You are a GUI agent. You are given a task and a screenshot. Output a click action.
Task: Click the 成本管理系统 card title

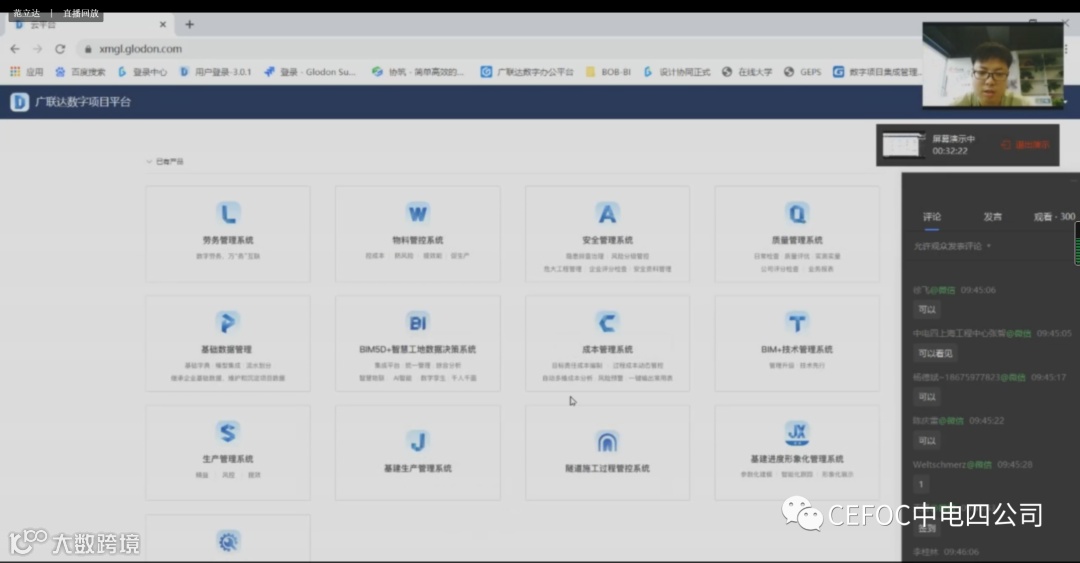[x=607, y=349]
